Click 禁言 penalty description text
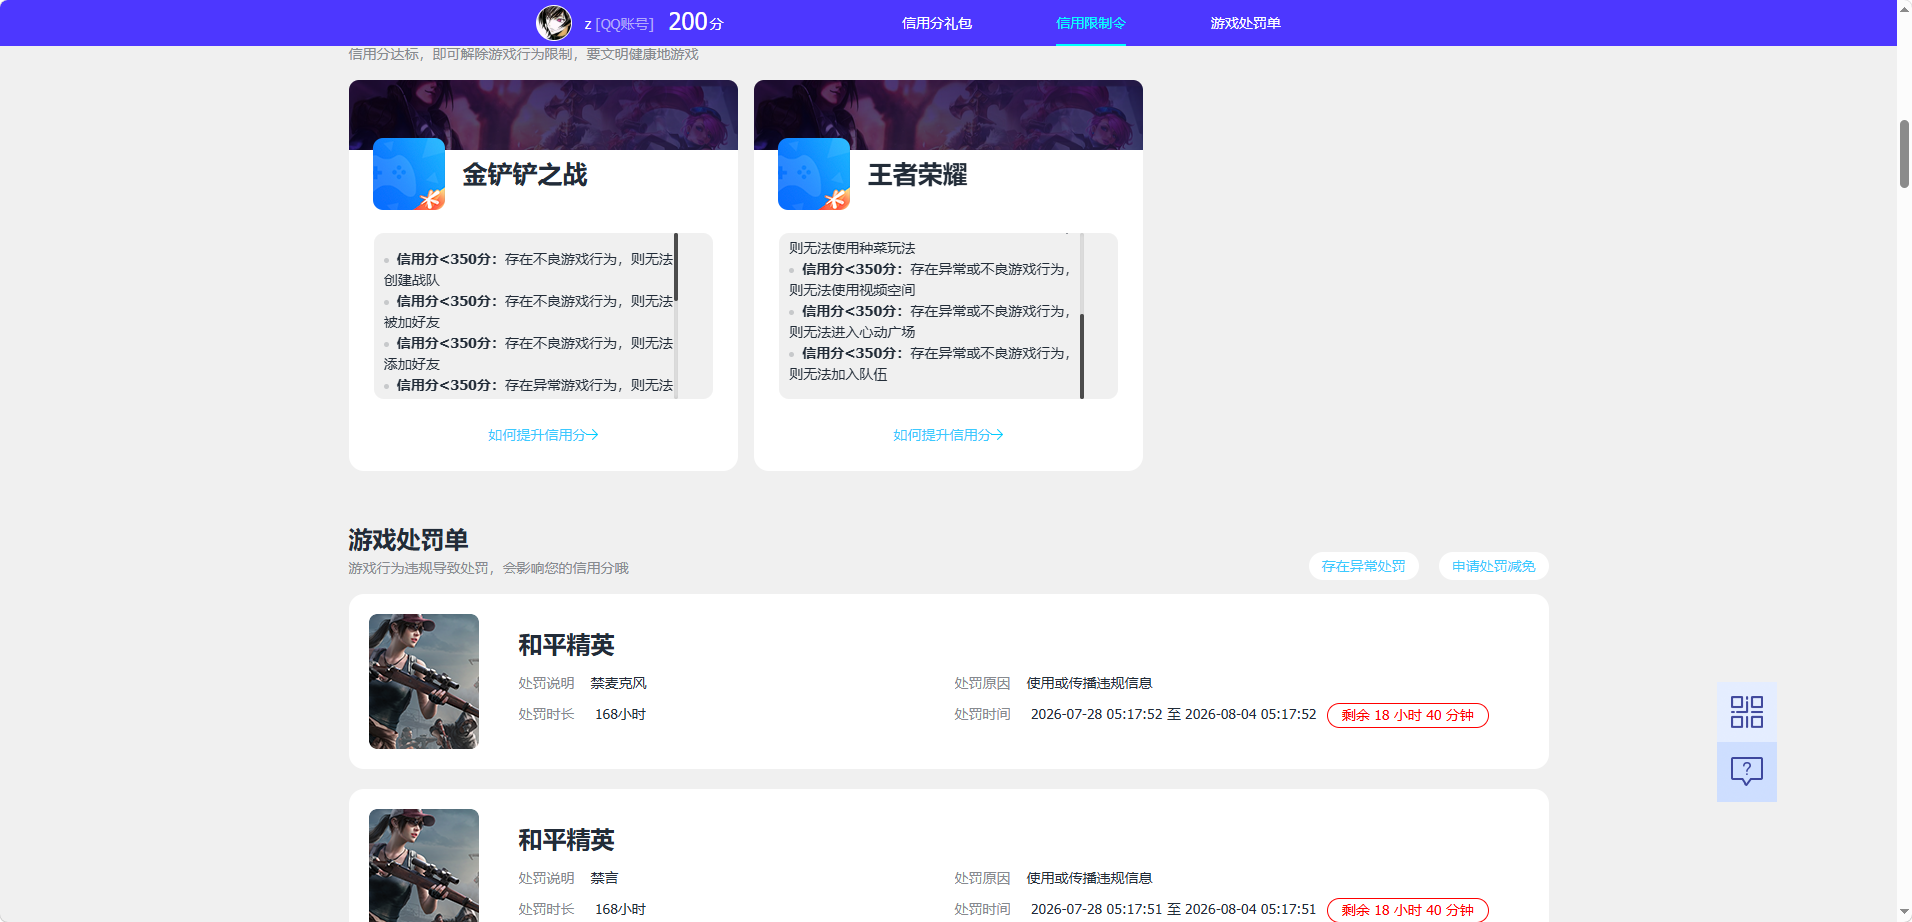1912x922 pixels. [x=604, y=878]
